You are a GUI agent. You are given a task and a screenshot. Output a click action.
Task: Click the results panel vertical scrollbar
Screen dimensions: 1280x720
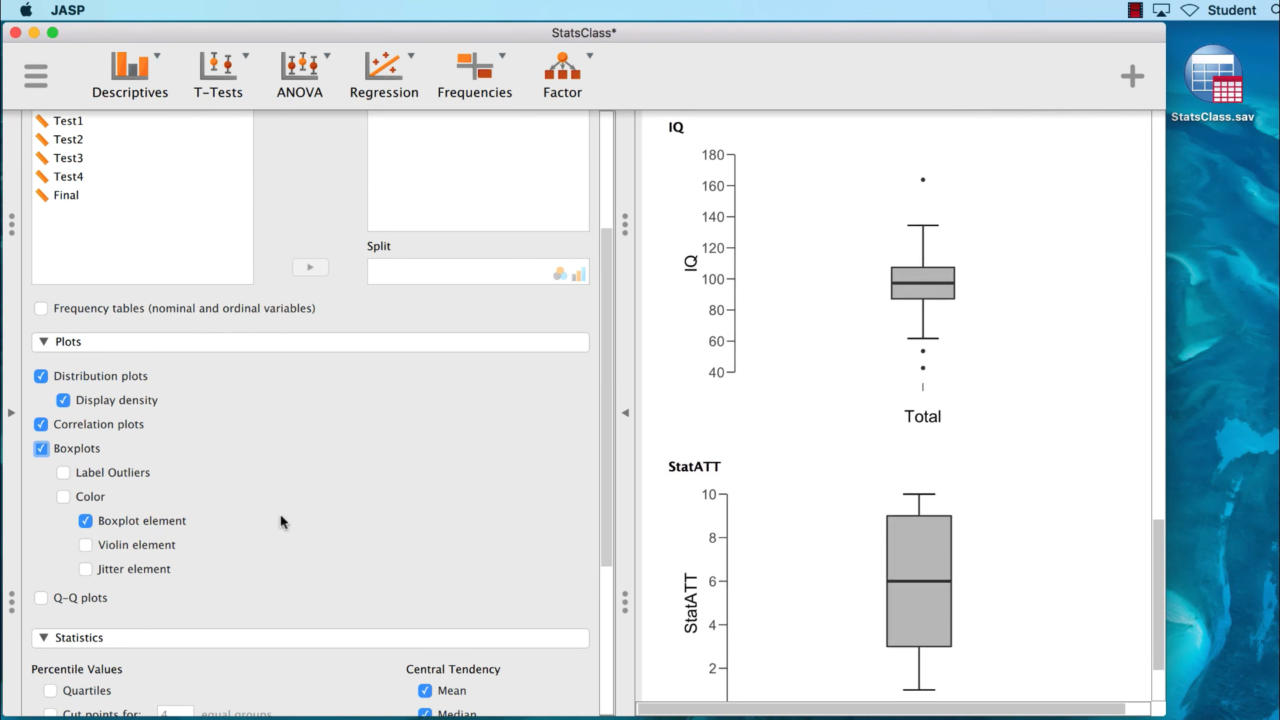tap(1158, 594)
